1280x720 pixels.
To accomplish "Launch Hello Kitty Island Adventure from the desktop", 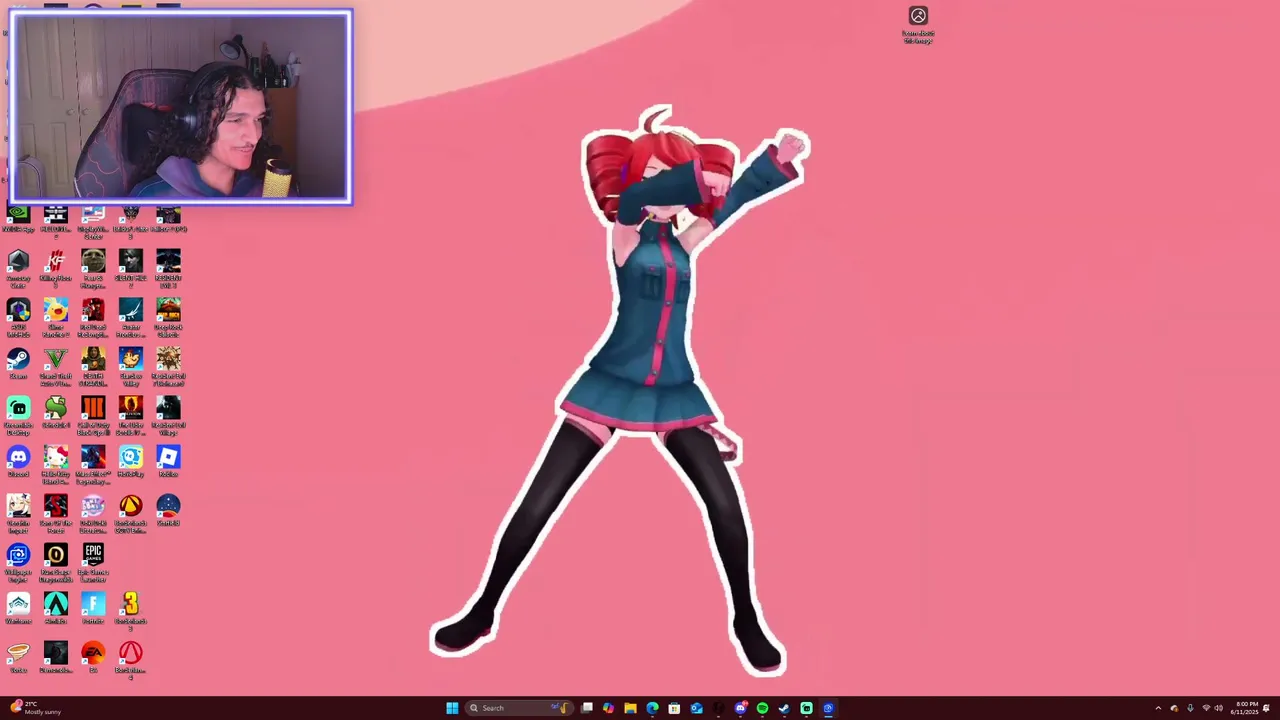I will (x=56, y=465).
